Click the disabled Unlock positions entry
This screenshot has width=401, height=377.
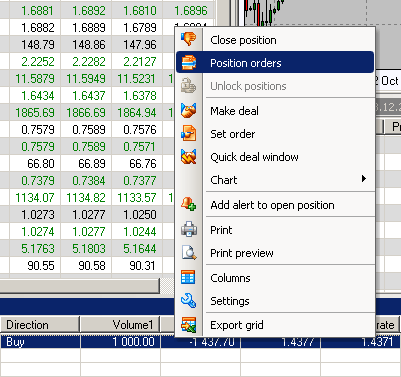coord(275,86)
